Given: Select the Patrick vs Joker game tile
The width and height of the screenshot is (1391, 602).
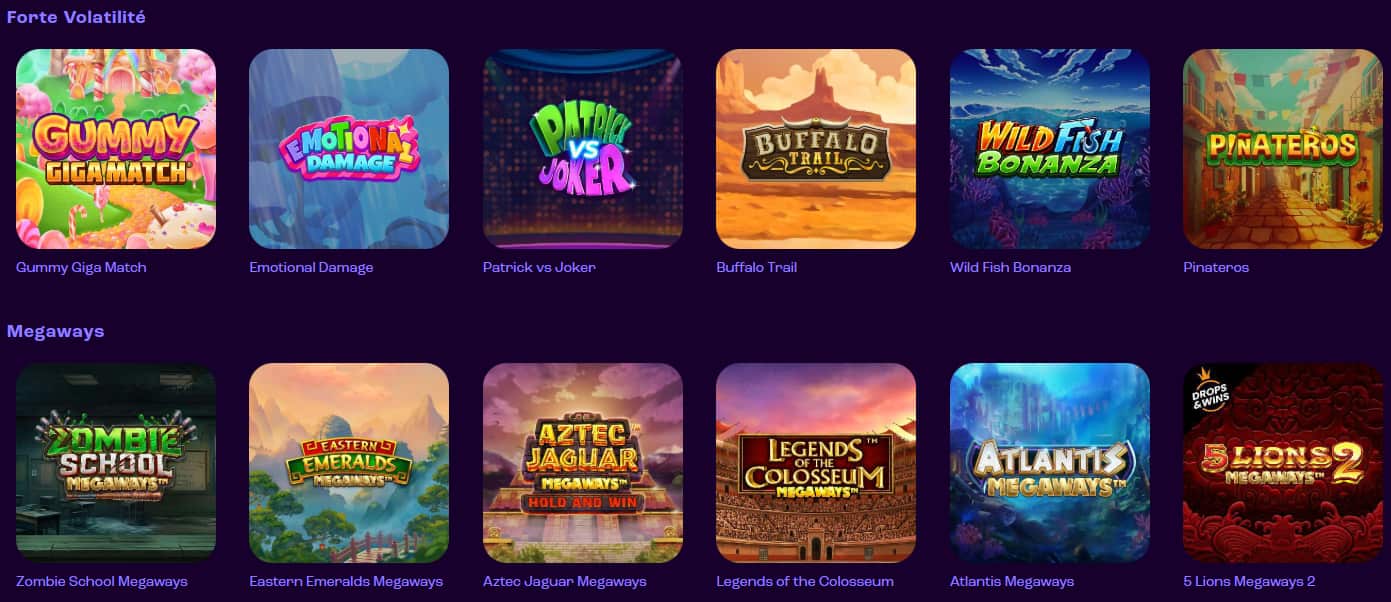Looking at the screenshot, I should [x=583, y=149].
